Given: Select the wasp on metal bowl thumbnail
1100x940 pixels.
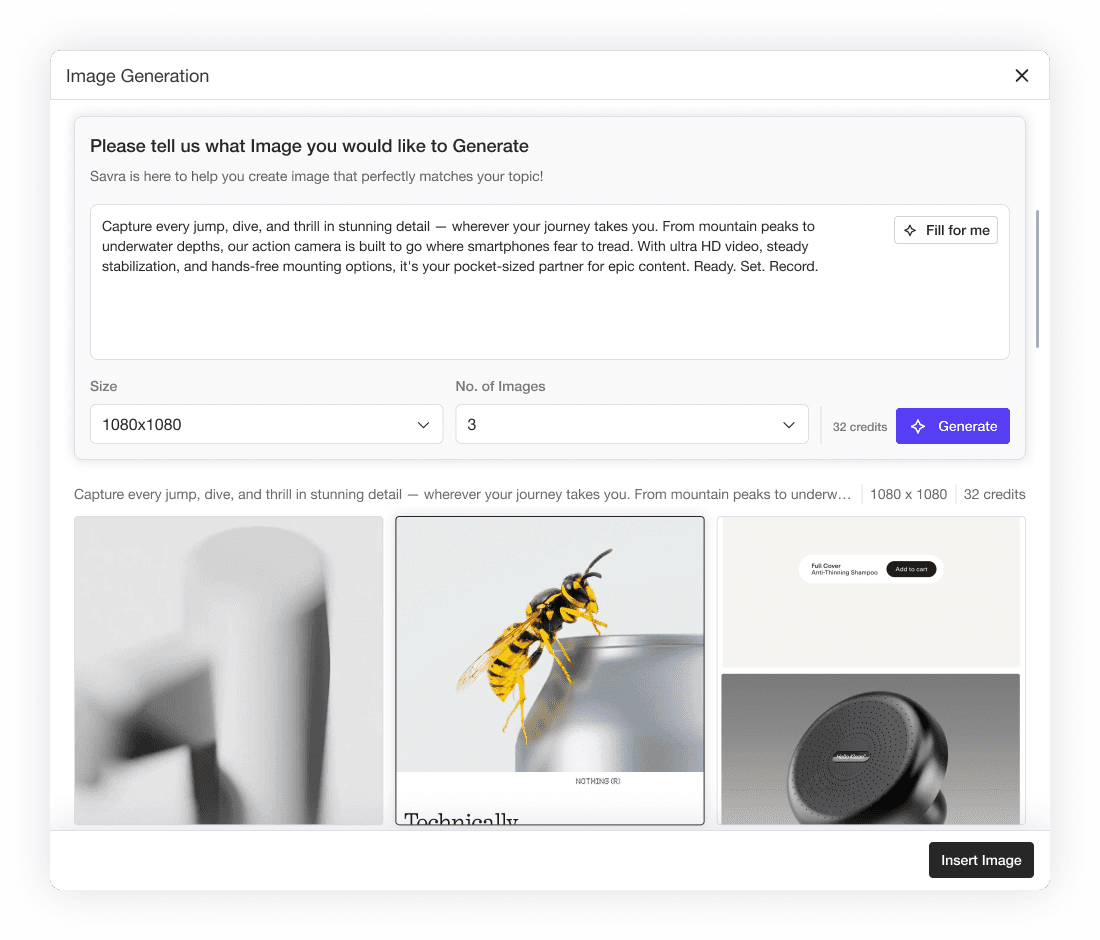Looking at the screenshot, I should click(550, 671).
